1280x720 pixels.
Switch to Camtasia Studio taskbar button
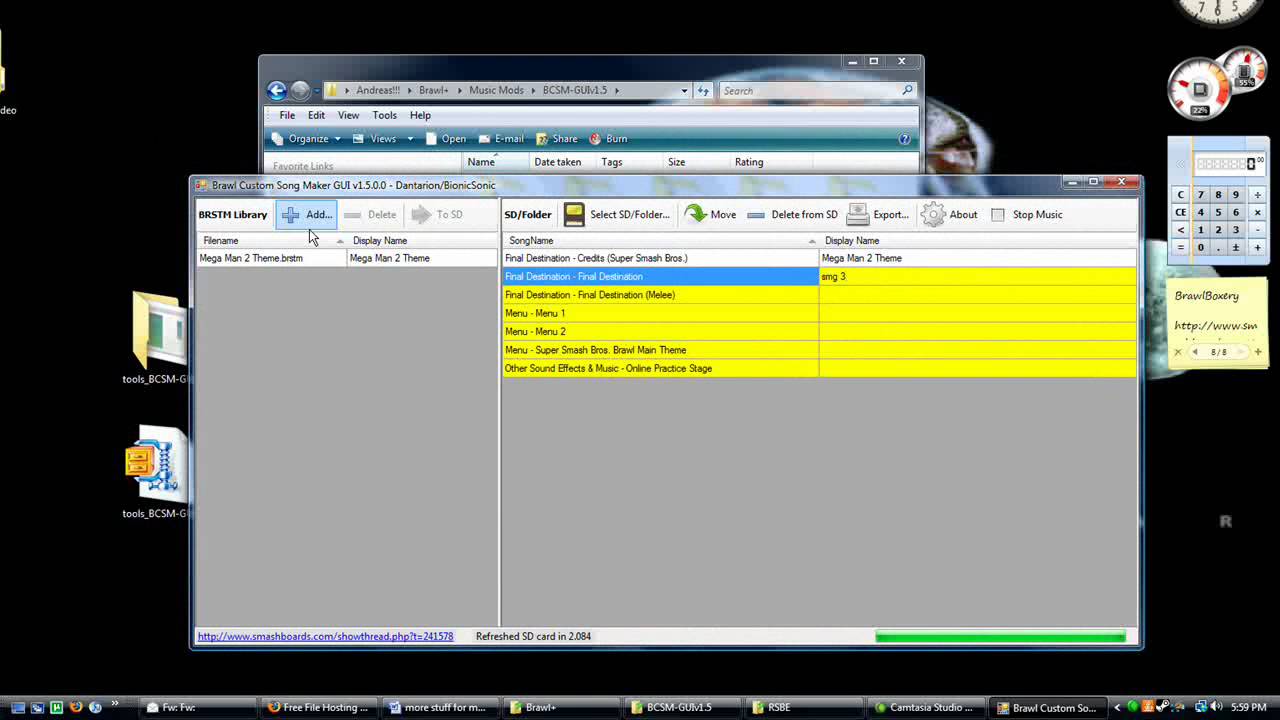(x=926, y=707)
